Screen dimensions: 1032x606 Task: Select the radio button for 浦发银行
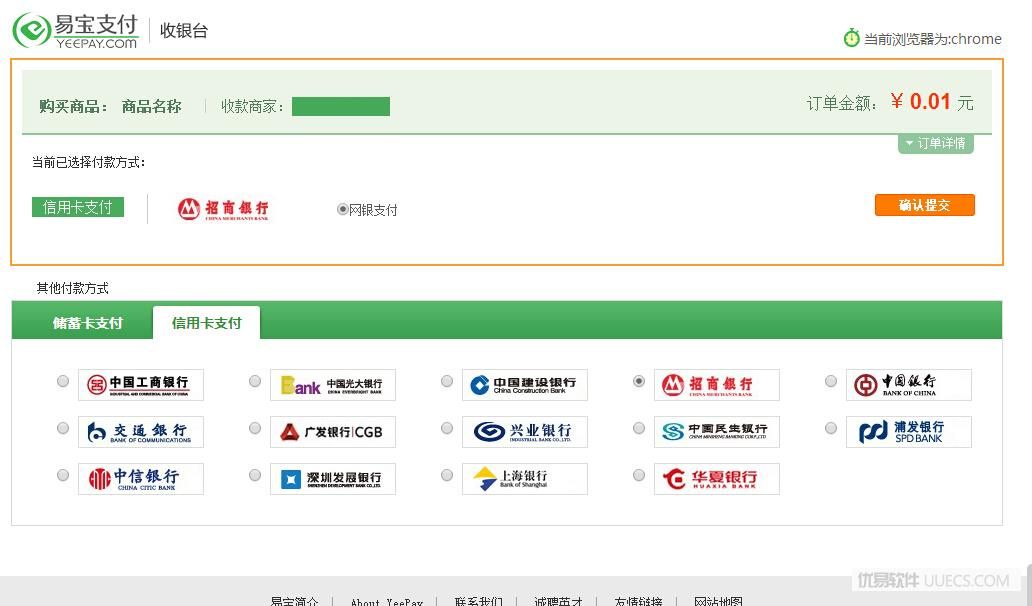(831, 428)
